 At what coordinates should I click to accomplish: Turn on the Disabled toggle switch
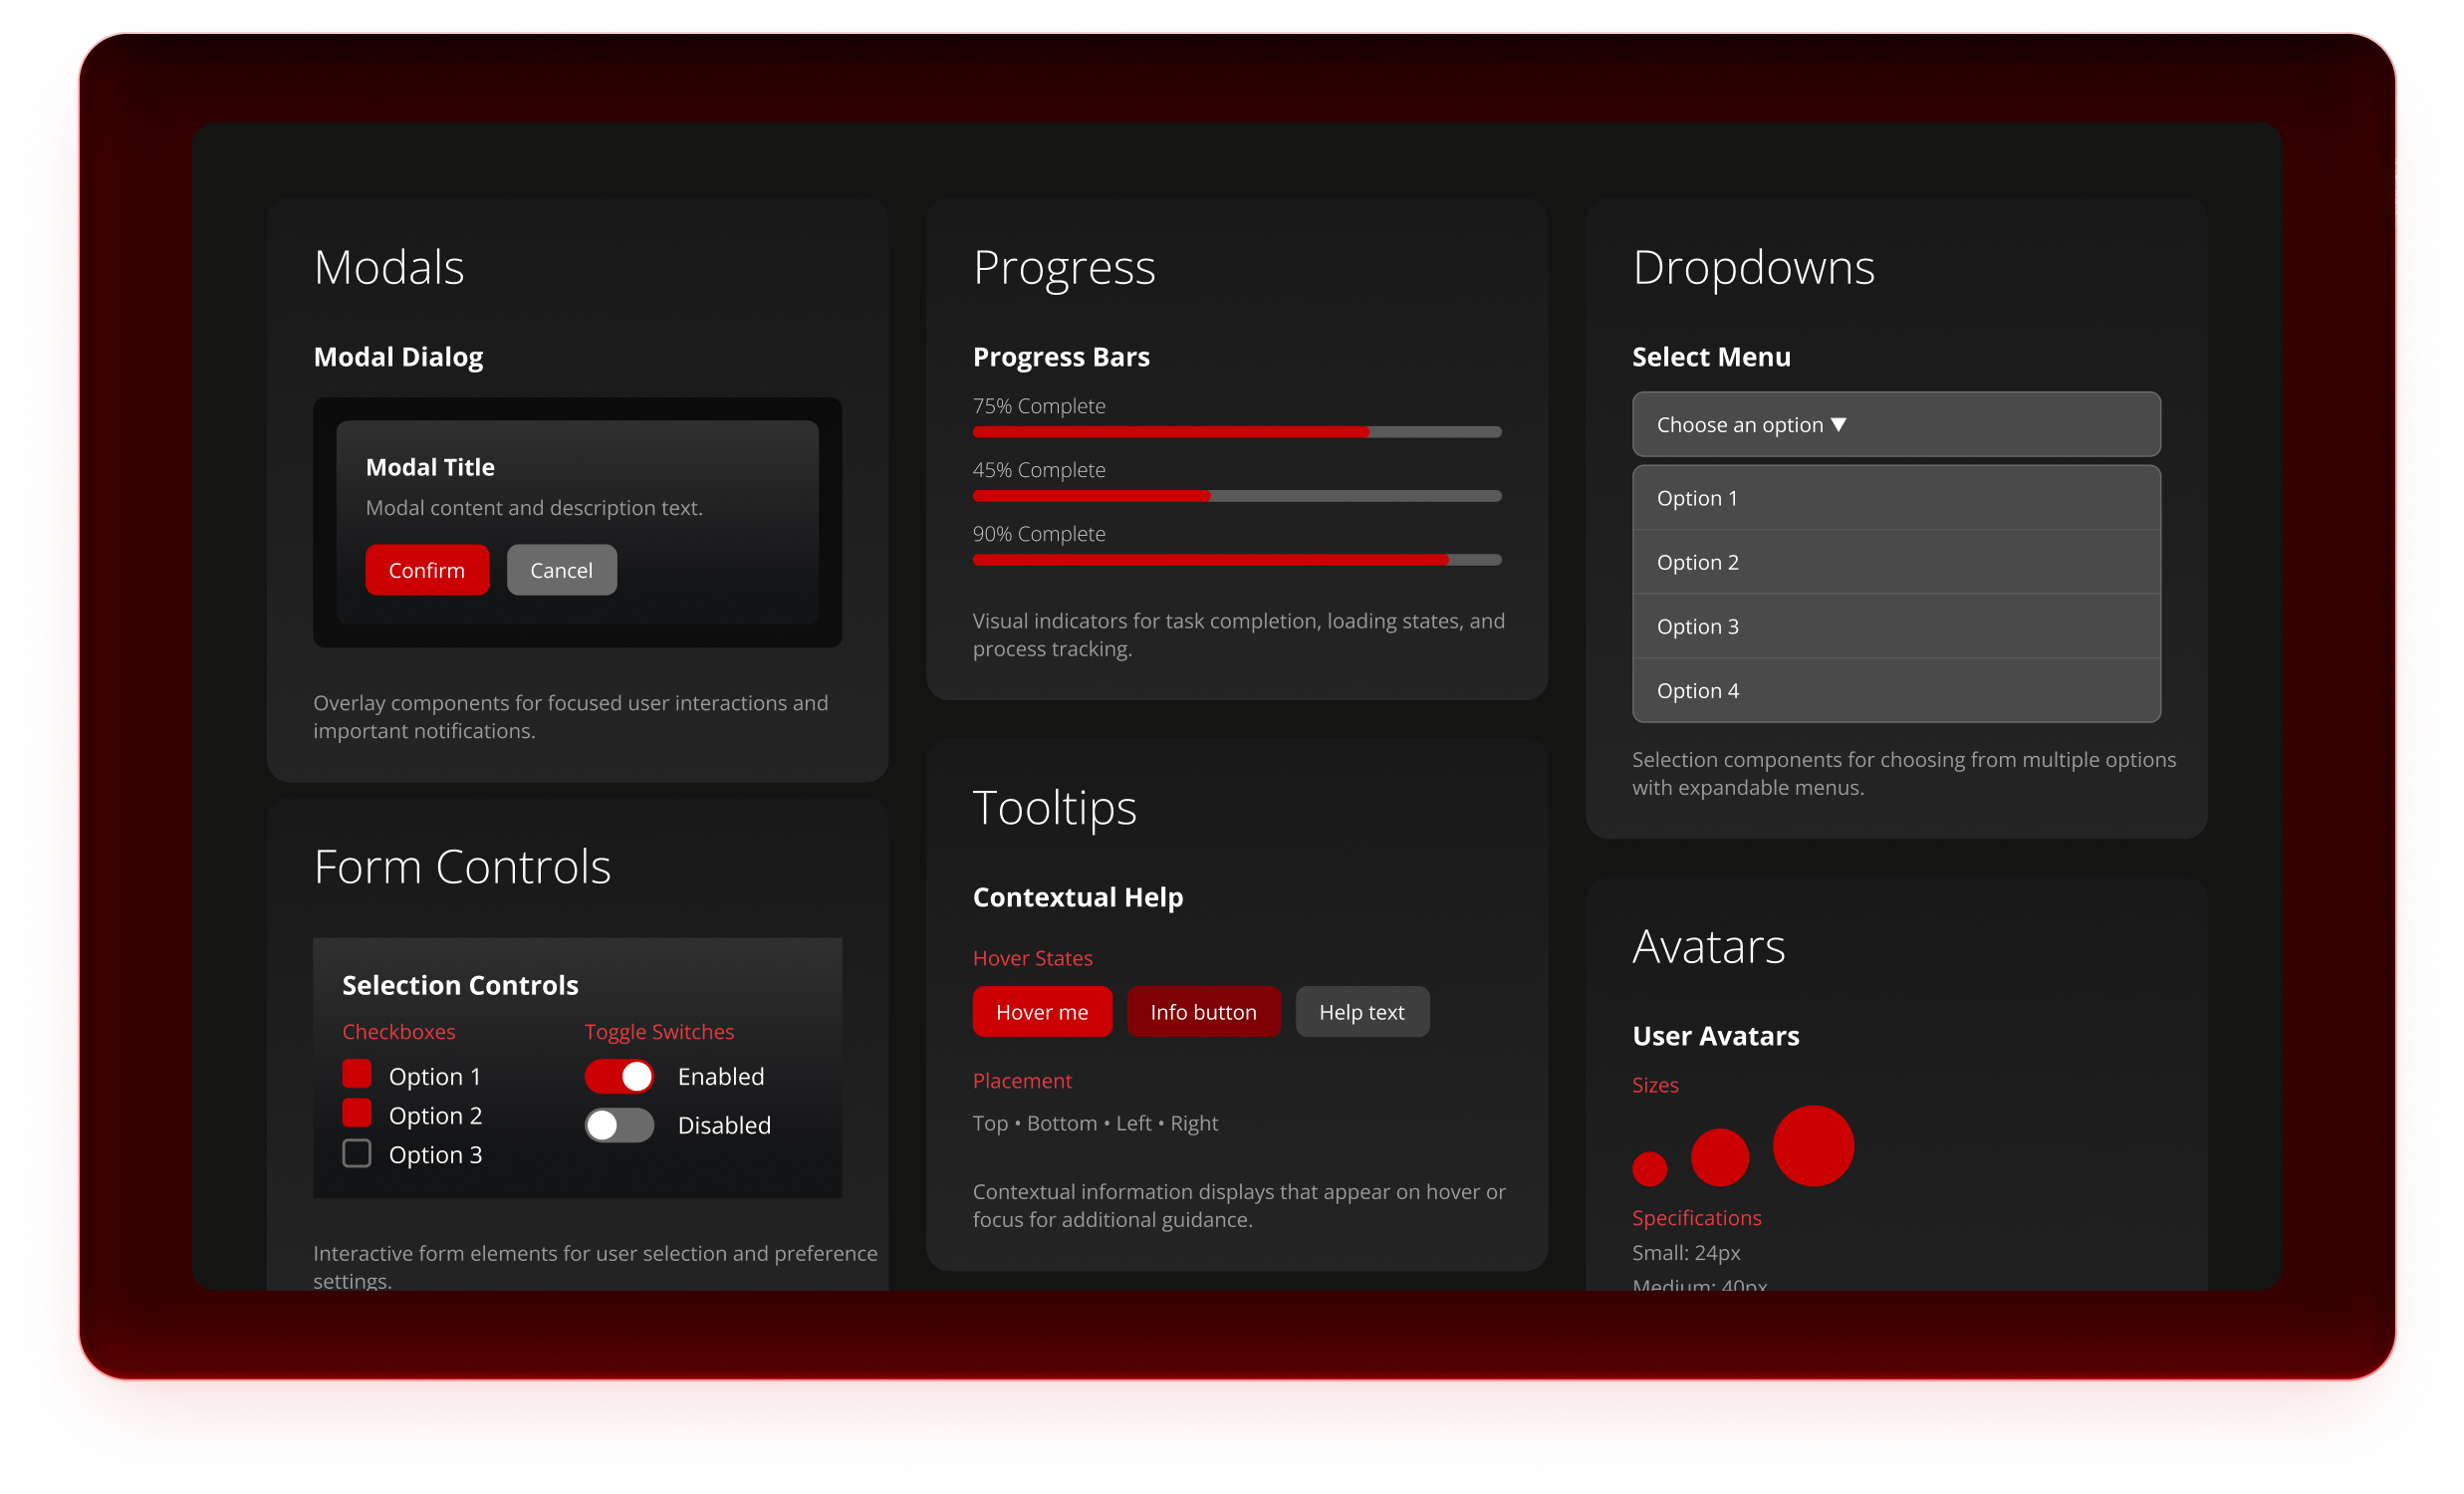click(x=619, y=1125)
